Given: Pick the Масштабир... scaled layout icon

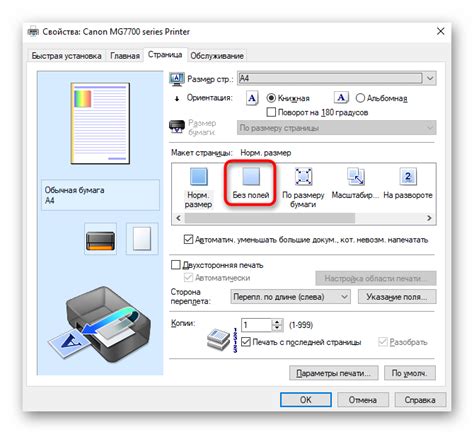Looking at the screenshot, I should coord(356,177).
